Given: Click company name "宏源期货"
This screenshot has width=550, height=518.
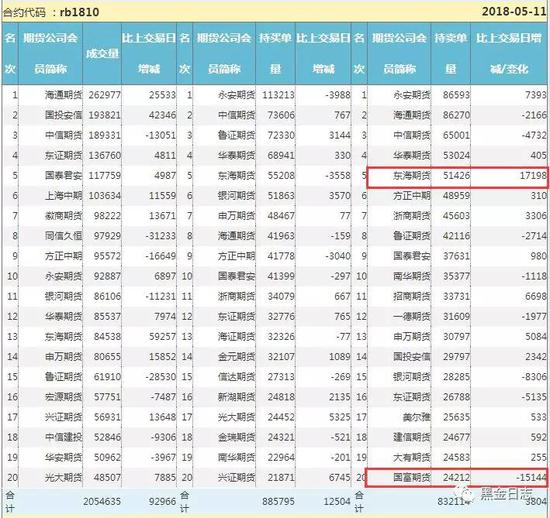Looking at the screenshot, I should click(63, 397).
